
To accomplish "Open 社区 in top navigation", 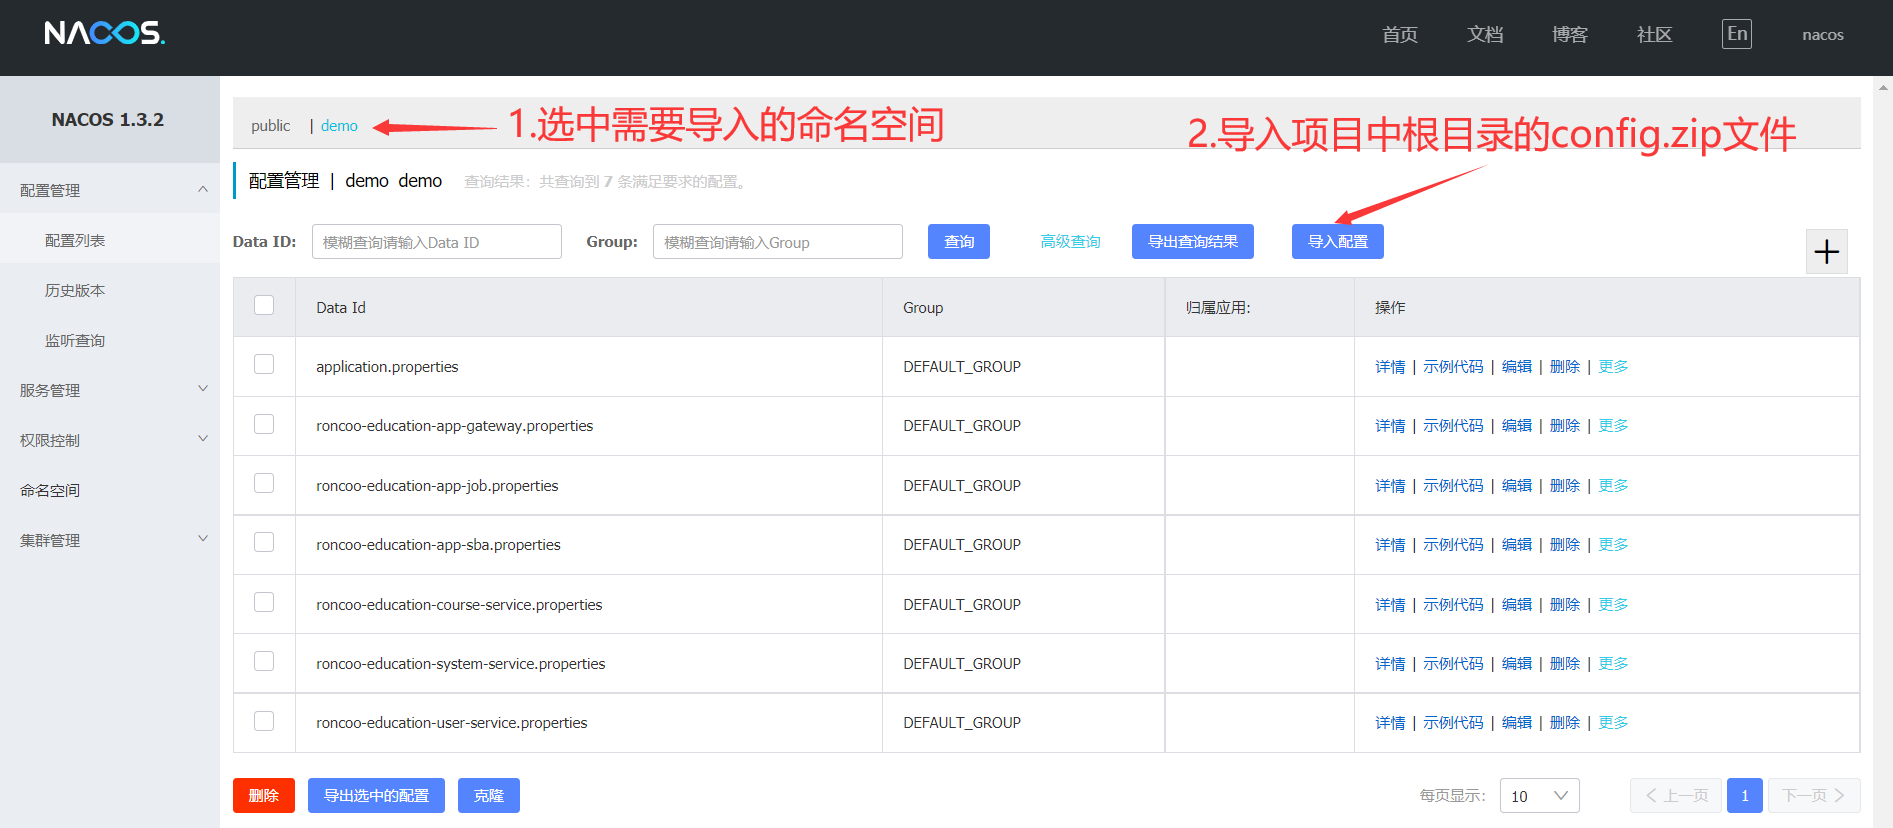I will pos(1655,35).
